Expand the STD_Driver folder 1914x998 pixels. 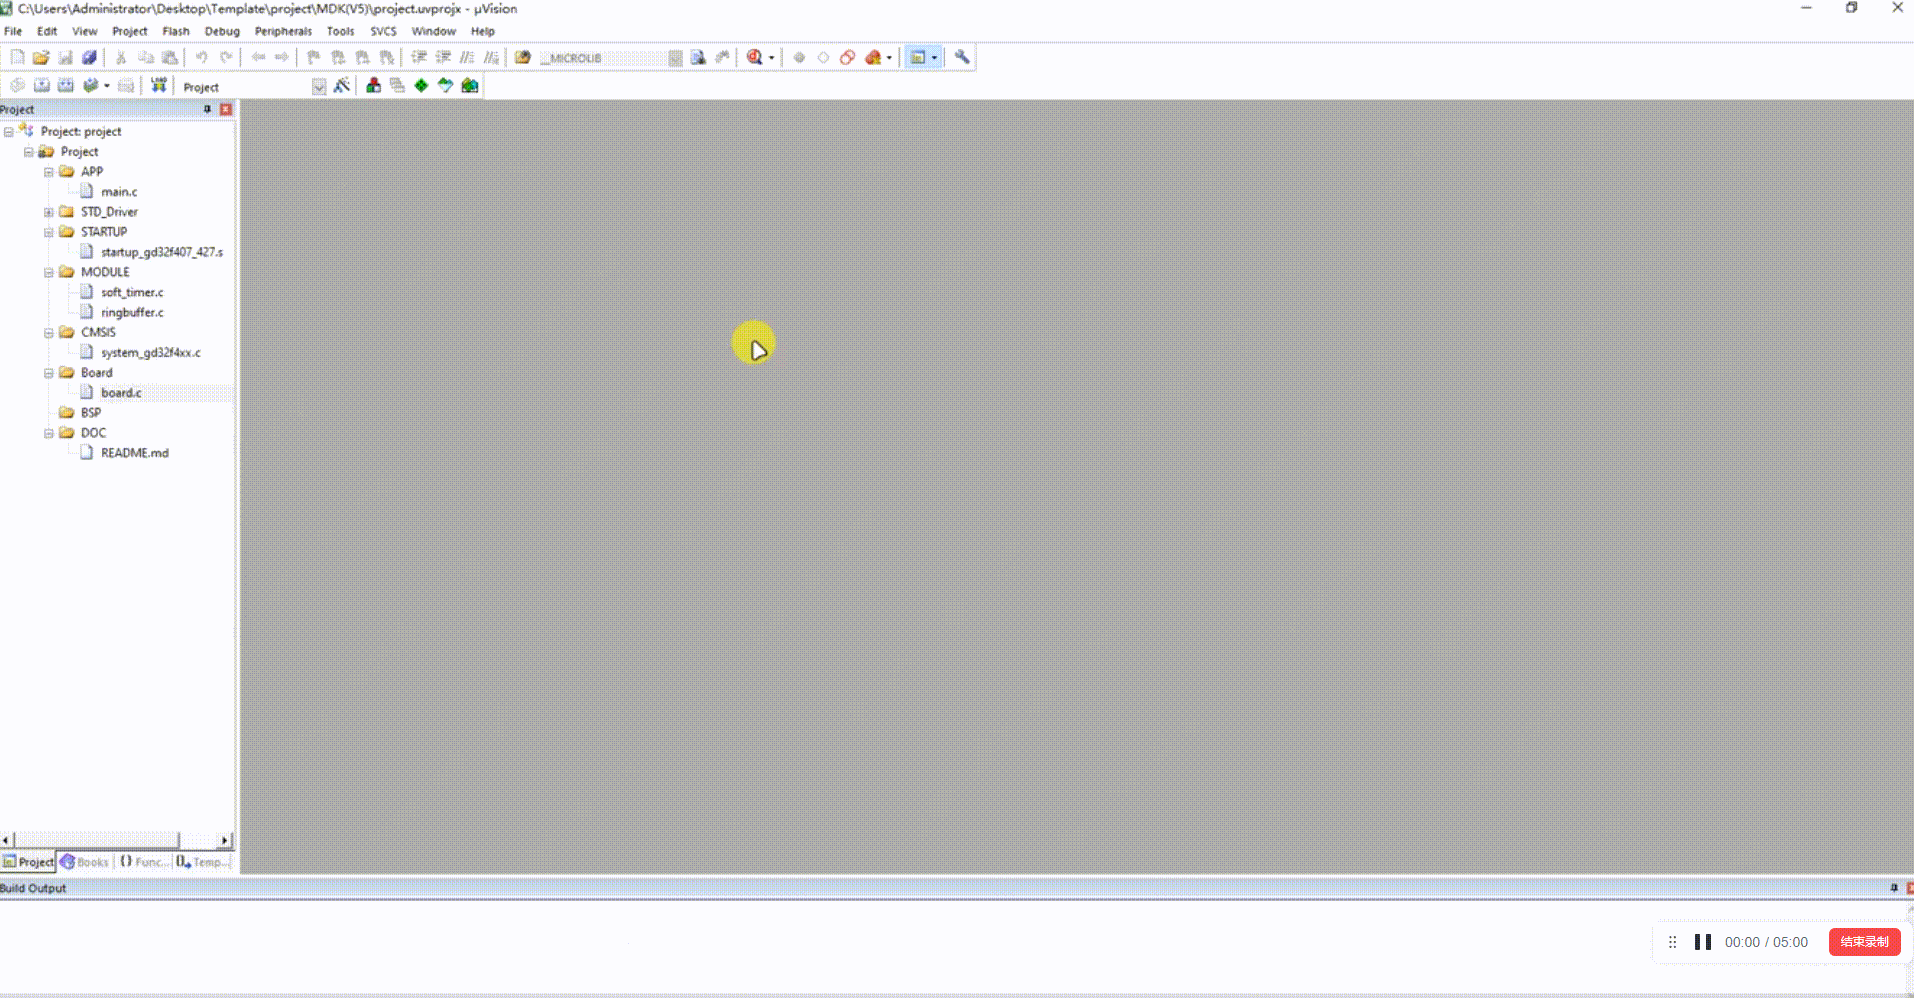click(x=48, y=212)
